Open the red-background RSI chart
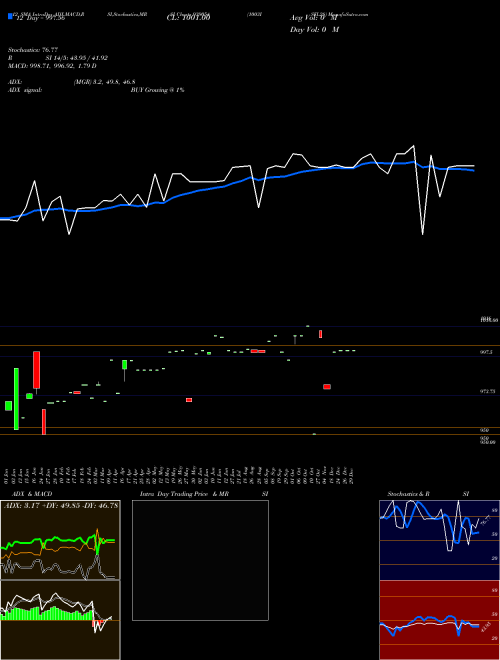 (439, 620)
